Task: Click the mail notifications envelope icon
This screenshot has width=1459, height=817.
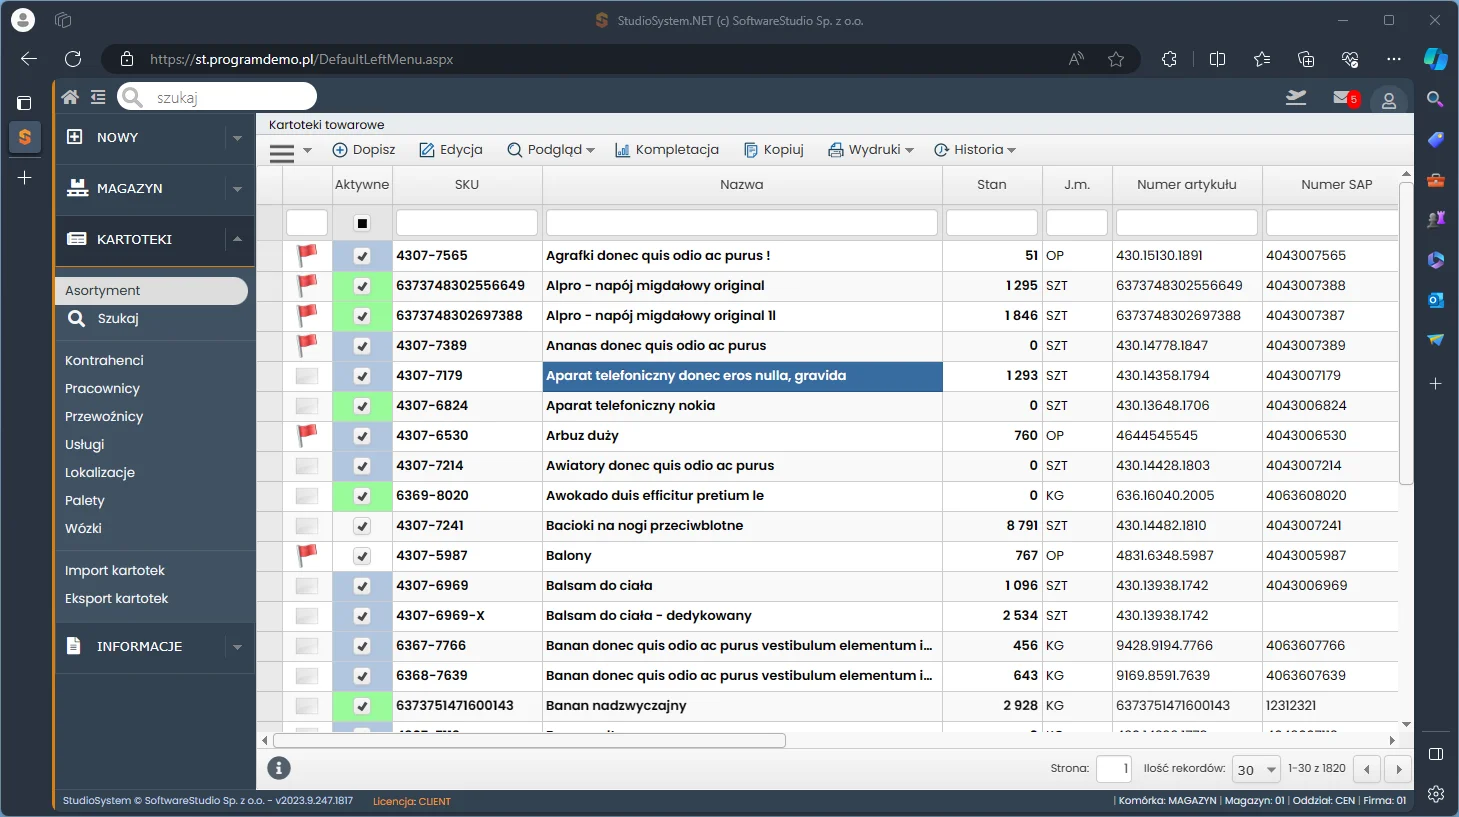Action: pos(1342,98)
